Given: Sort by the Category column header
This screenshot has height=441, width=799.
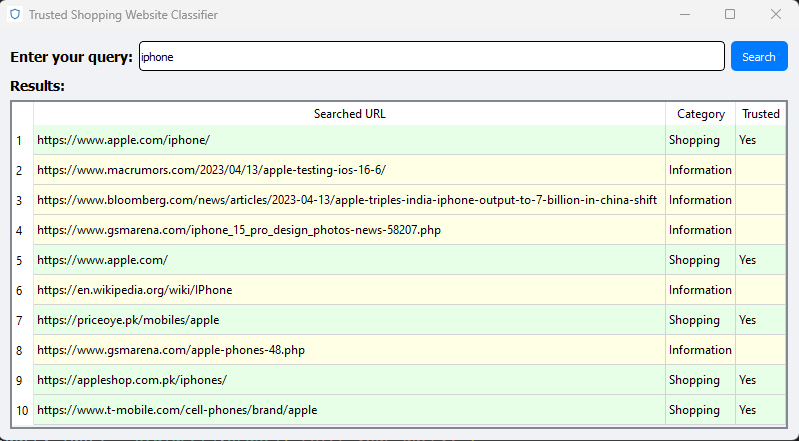Looking at the screenshot, I should tap(700, 114).
